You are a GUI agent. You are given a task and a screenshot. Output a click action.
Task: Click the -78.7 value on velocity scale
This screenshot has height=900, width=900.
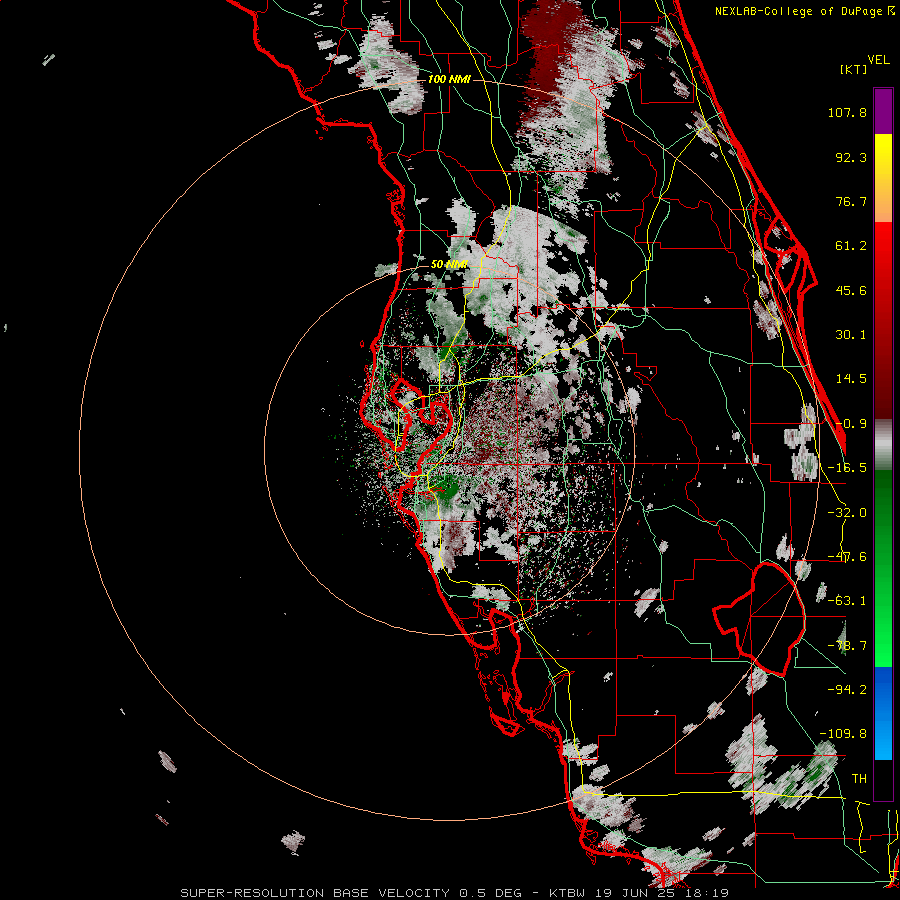[x=847, y=646]
